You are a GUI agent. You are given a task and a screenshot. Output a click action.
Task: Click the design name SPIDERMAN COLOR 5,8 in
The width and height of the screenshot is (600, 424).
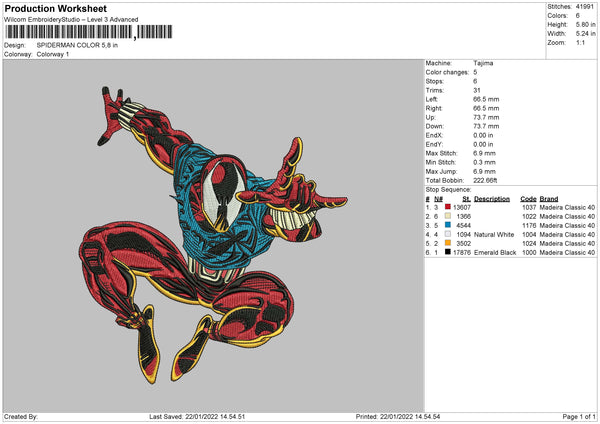[x=76, y=46]
